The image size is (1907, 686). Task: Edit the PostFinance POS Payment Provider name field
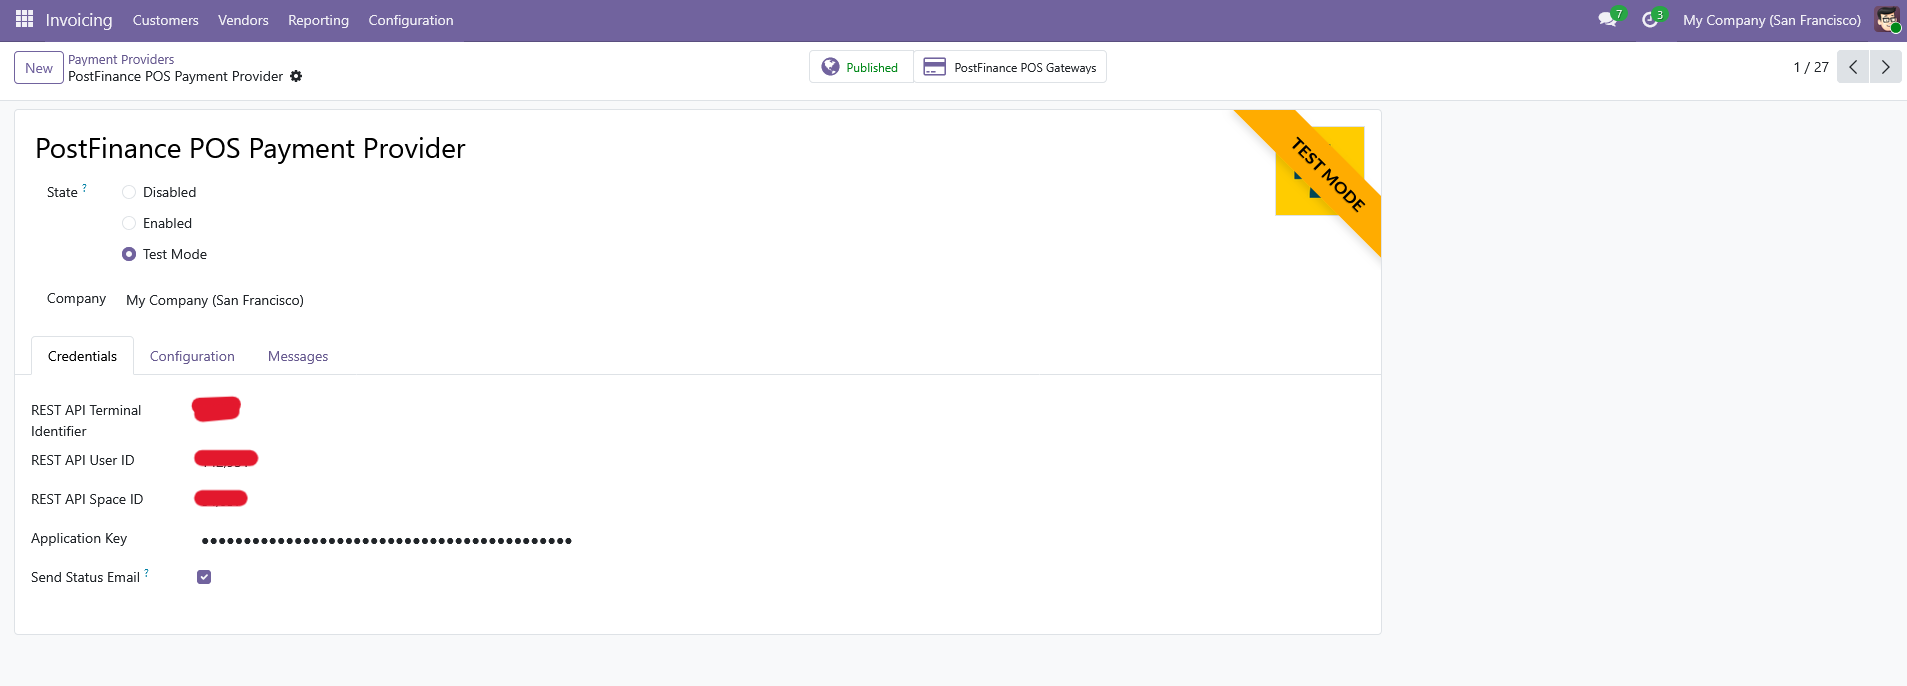[x=250, y=148]
